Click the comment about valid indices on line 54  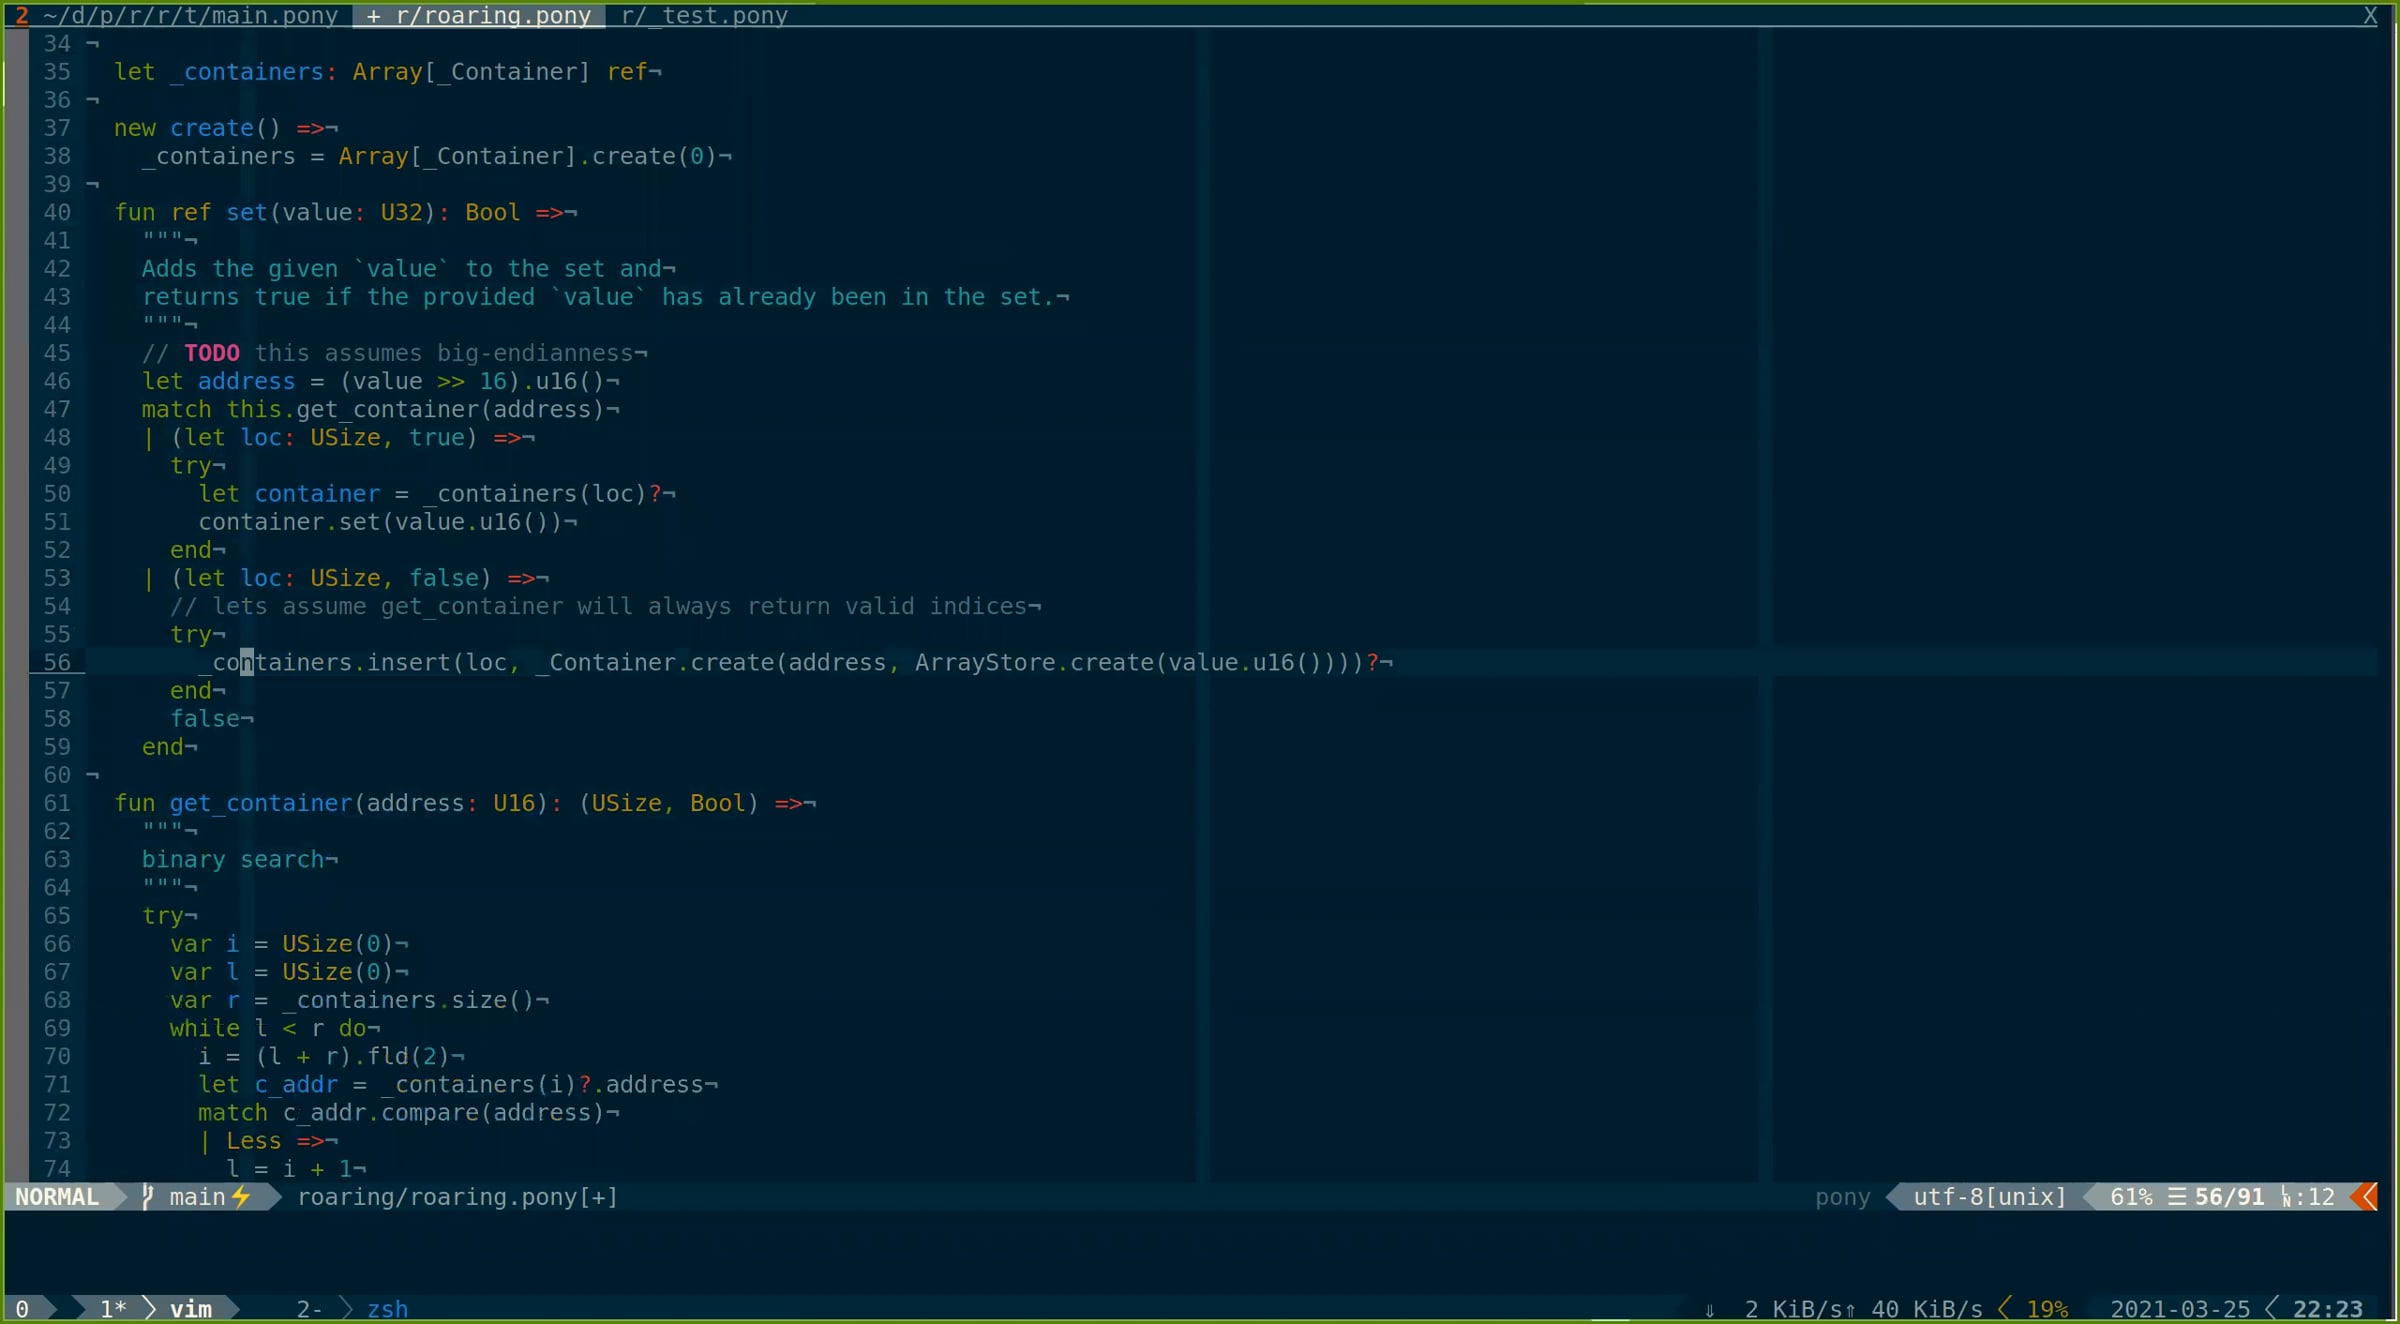(599, 606)
